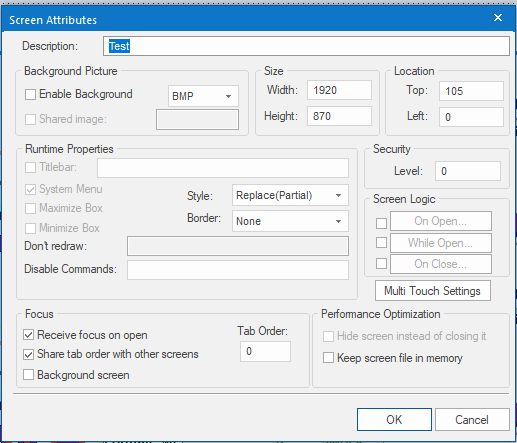Tick the On Open screen logic checkbox

pos(381,223)
